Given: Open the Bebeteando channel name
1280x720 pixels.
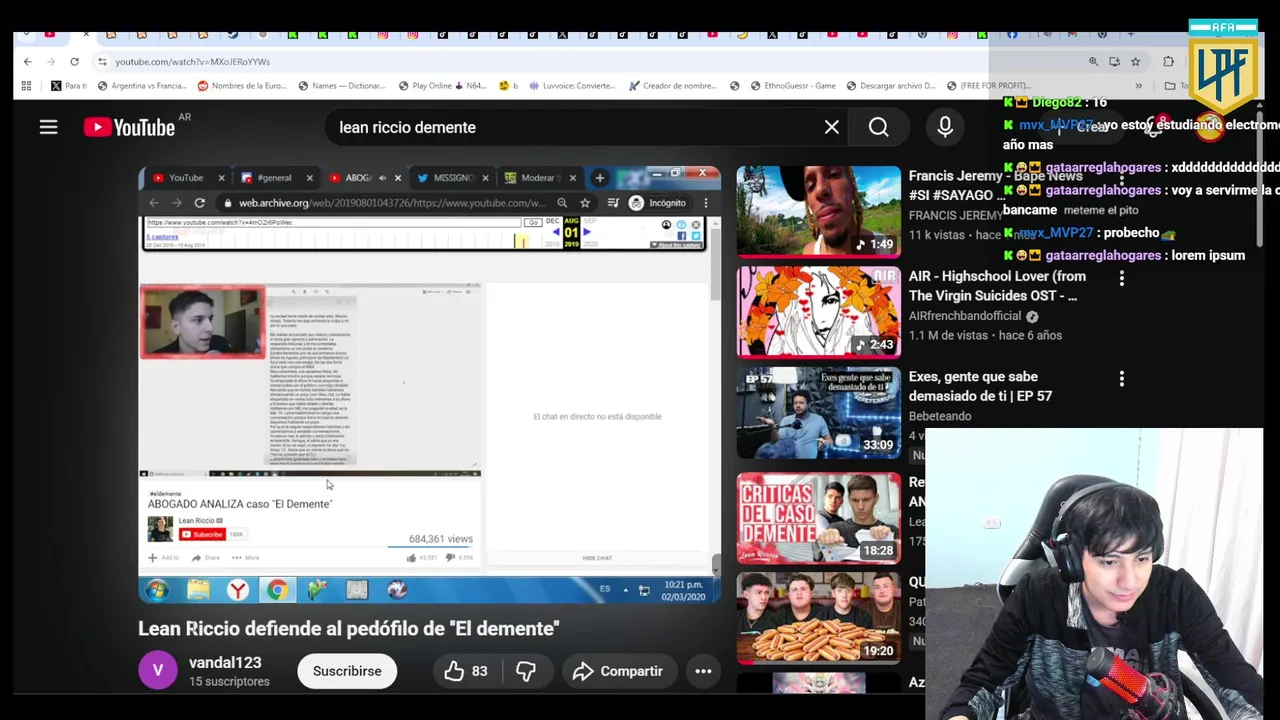Looking at the screenshot, I should [x=940, y=416].
